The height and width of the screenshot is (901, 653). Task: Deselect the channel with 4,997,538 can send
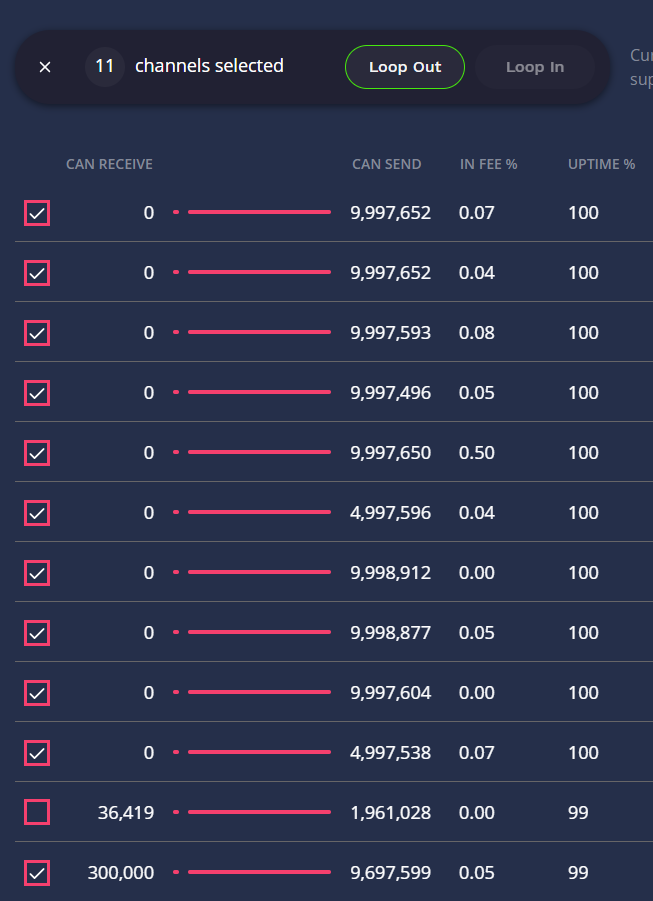37,752
